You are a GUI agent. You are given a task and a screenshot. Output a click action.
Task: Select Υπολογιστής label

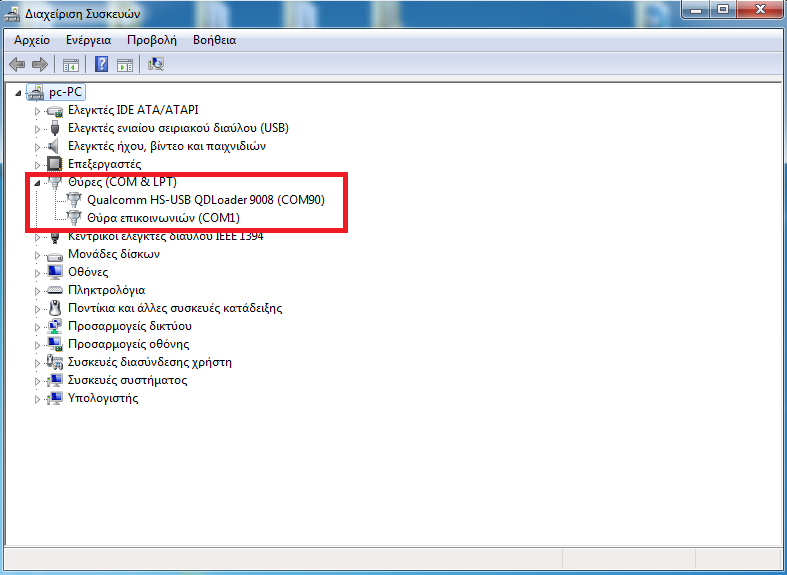[x=103, y=398]
